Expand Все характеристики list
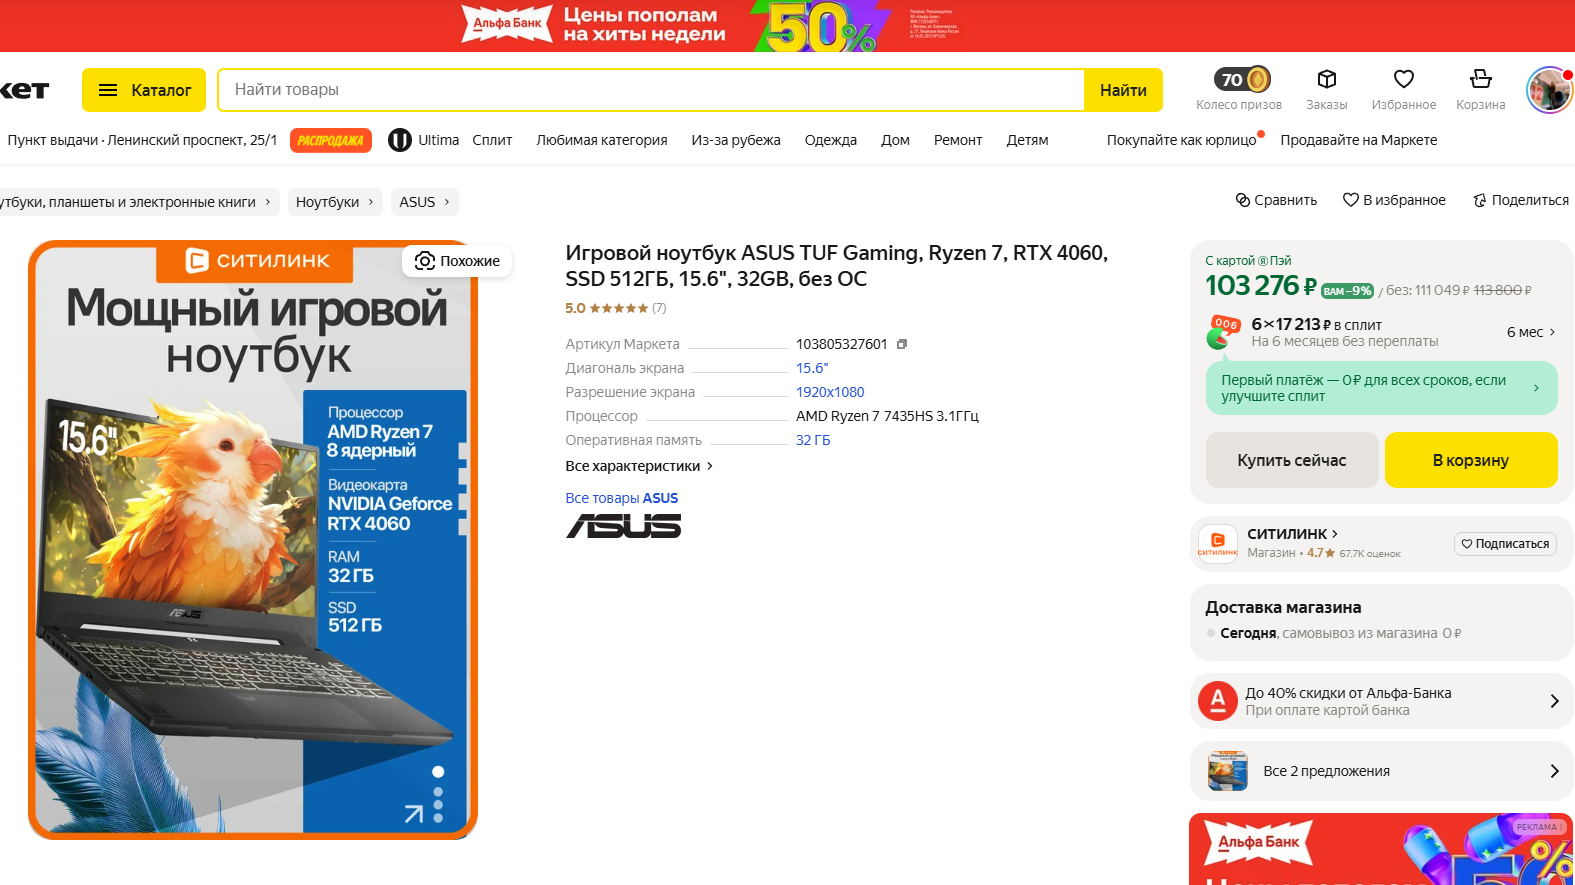 639,466
